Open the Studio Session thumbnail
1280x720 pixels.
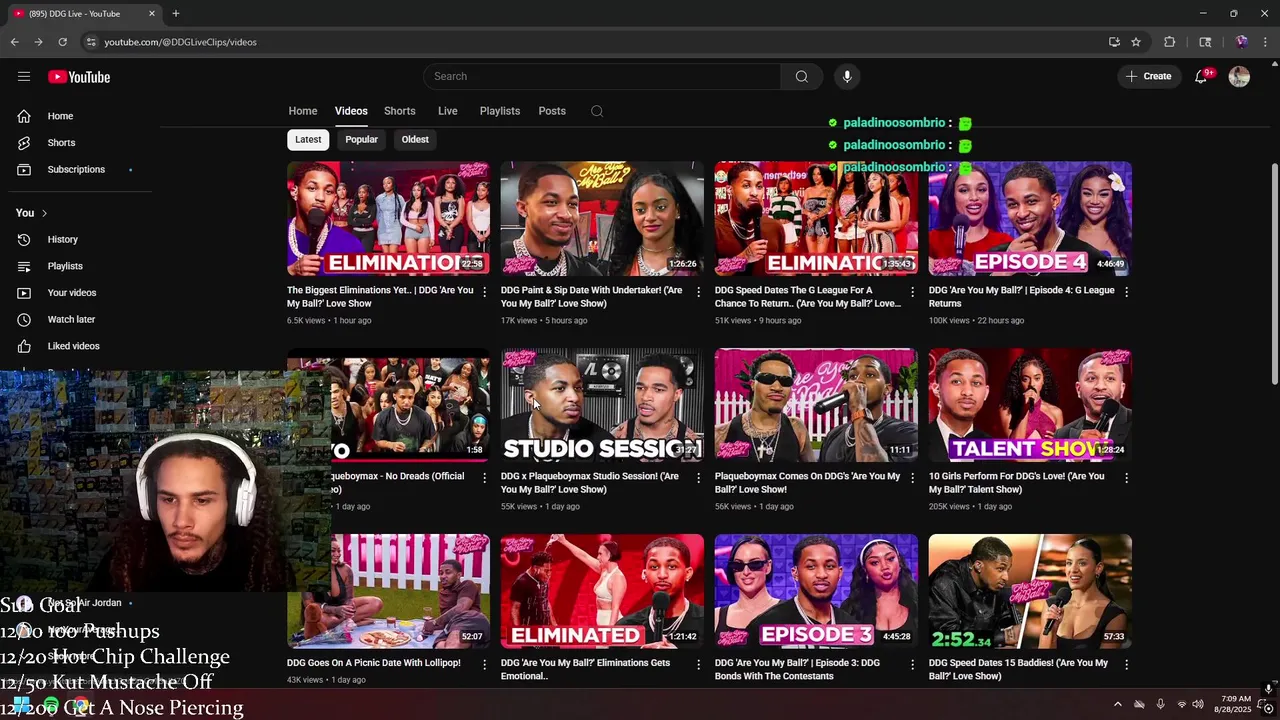[602, 405]
